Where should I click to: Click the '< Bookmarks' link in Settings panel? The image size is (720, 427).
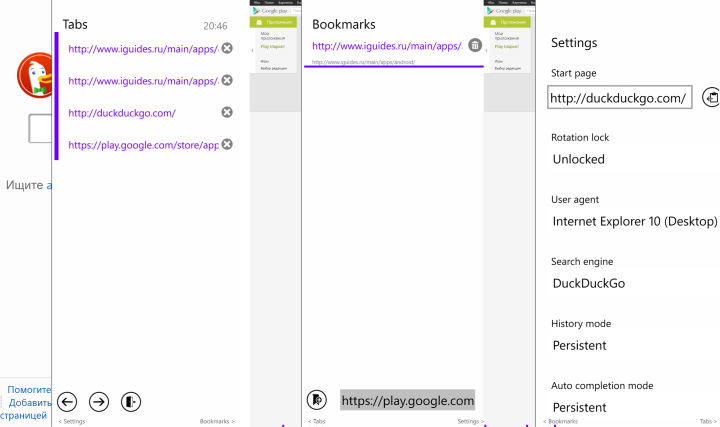pyautogui.click(x=560, y=421)
